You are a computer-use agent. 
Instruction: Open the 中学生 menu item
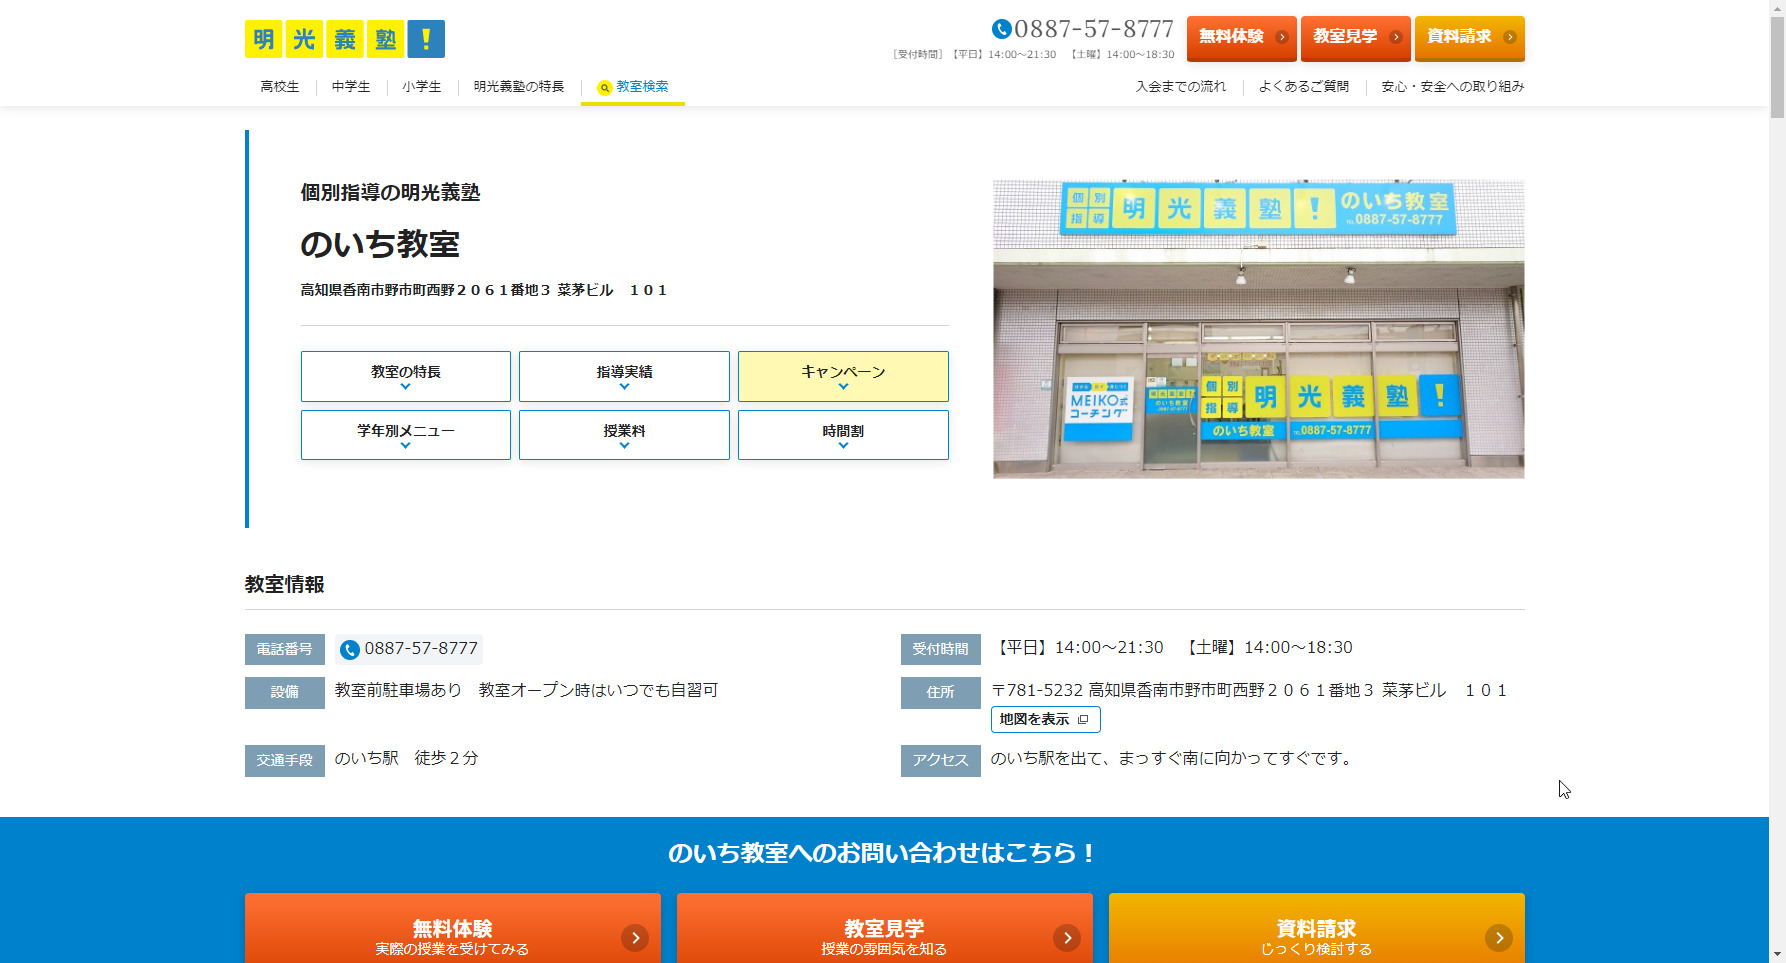click(351, 87)
